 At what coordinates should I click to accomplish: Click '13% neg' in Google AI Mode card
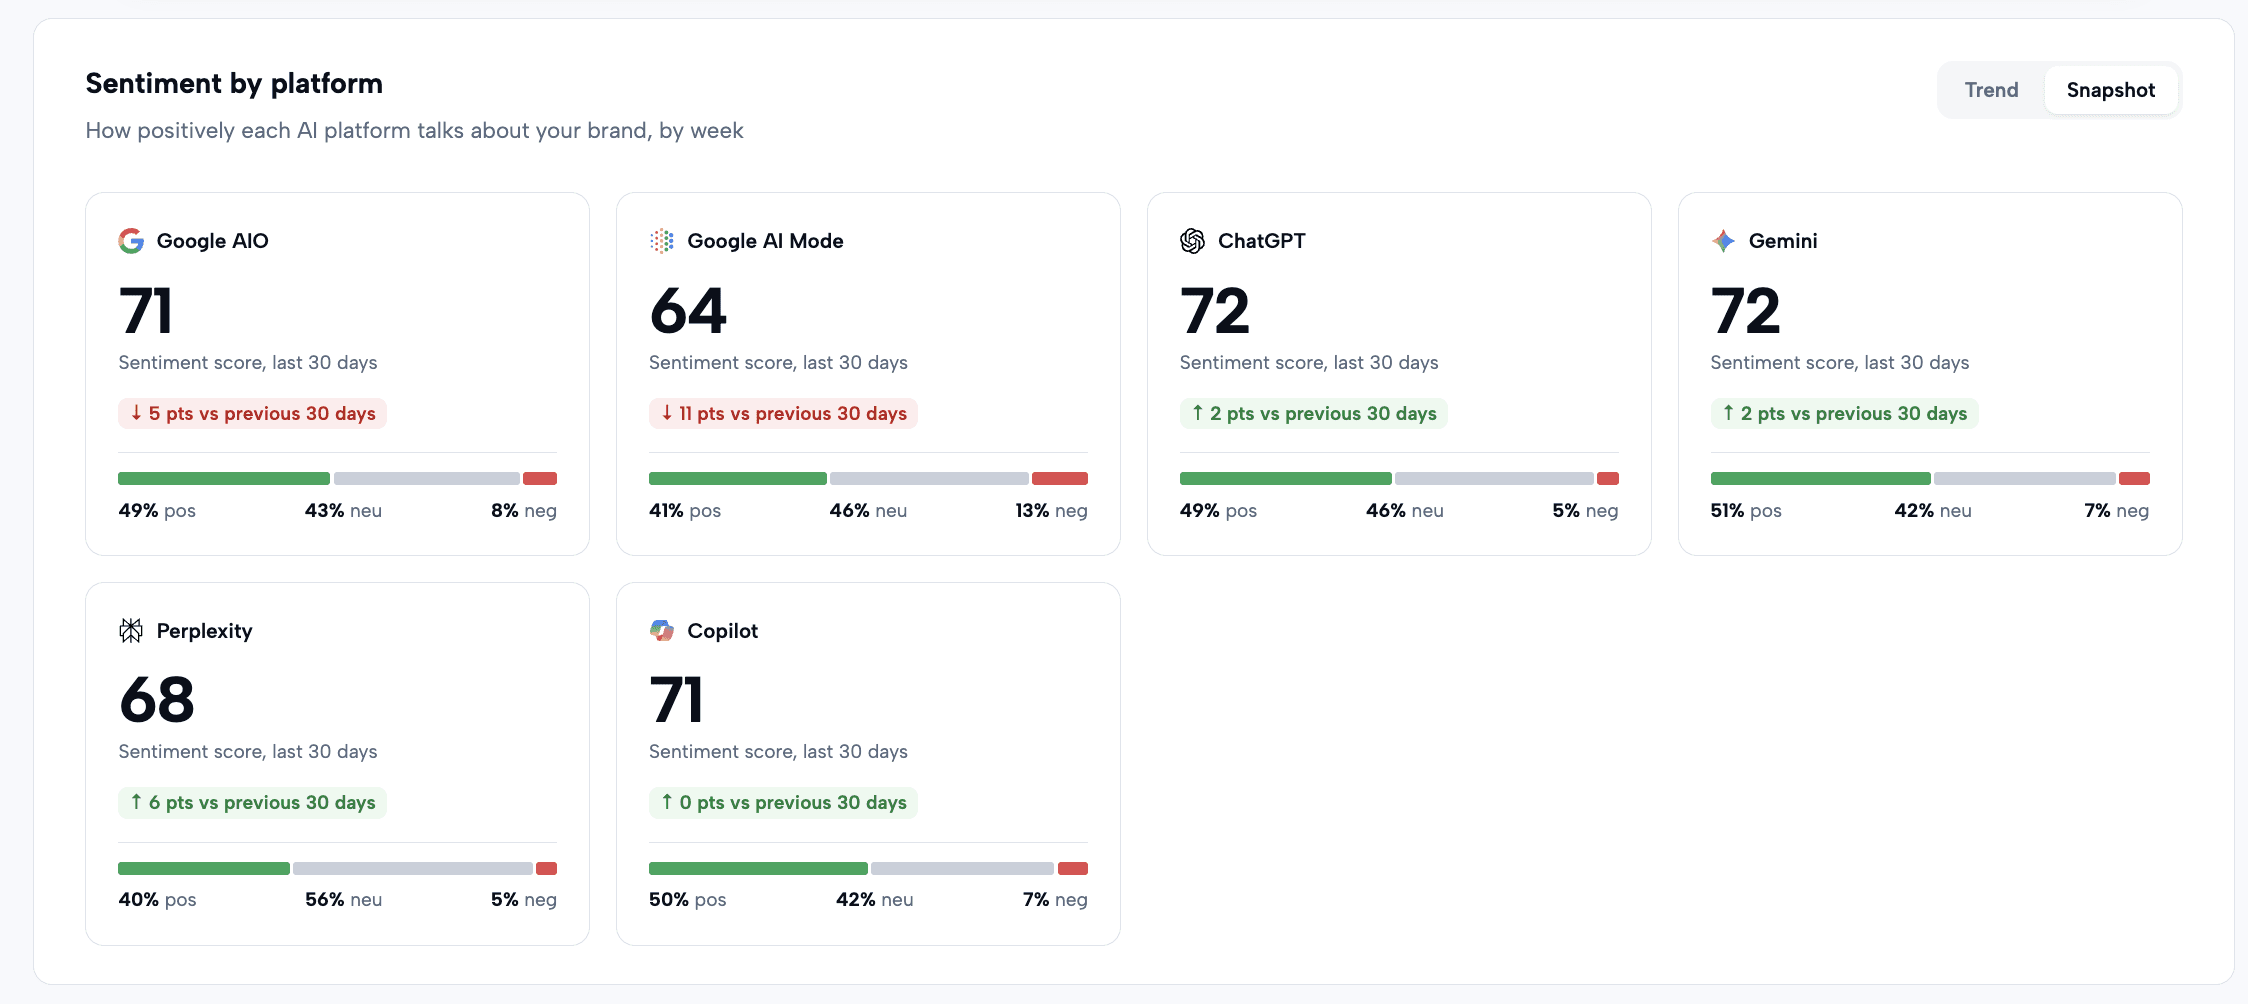pyautogui.click(x=1051, y=510)
